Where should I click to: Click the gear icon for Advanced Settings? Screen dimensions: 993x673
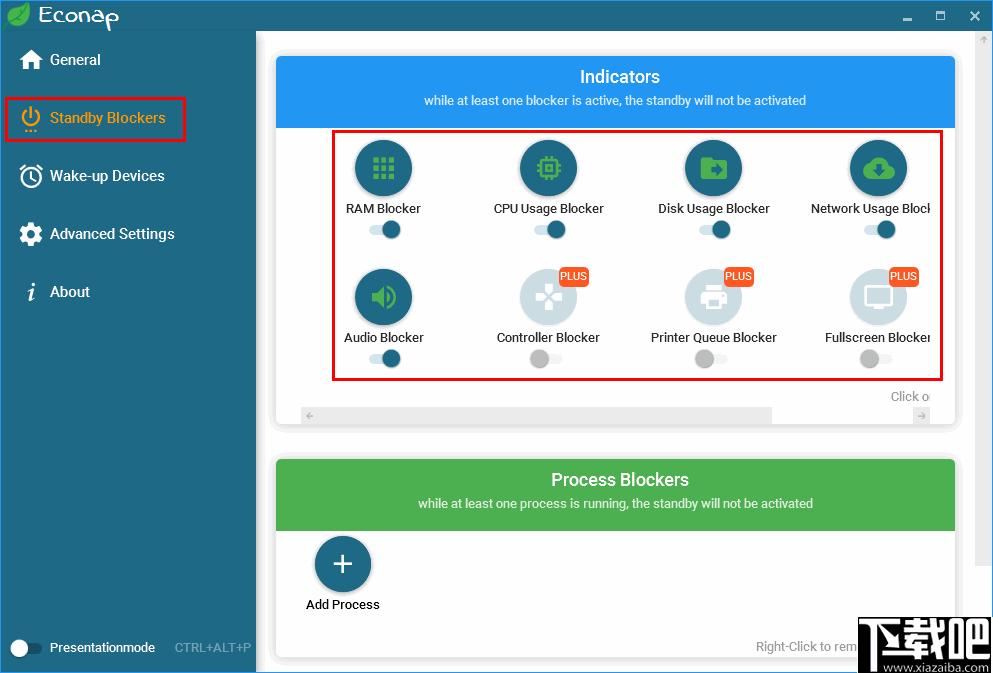click(30, 234)
